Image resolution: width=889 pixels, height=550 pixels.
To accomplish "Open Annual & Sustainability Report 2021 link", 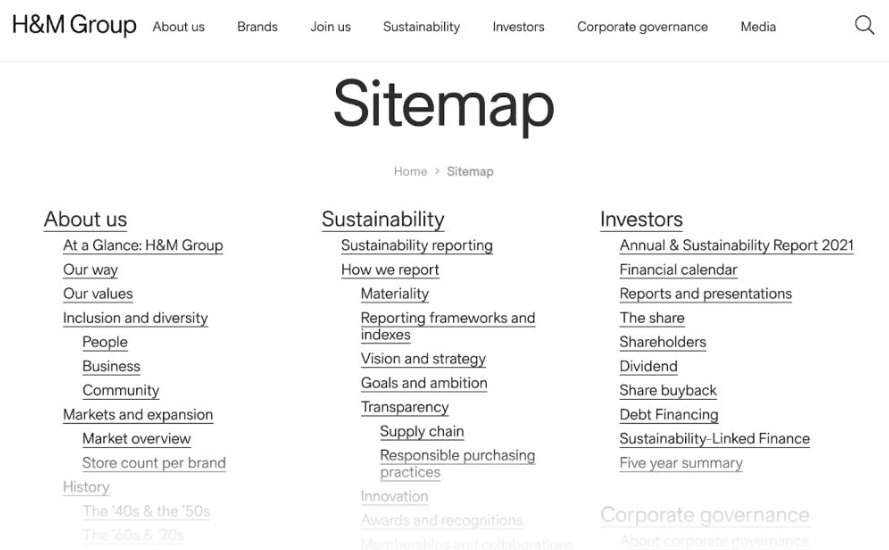I will [736, 245].
